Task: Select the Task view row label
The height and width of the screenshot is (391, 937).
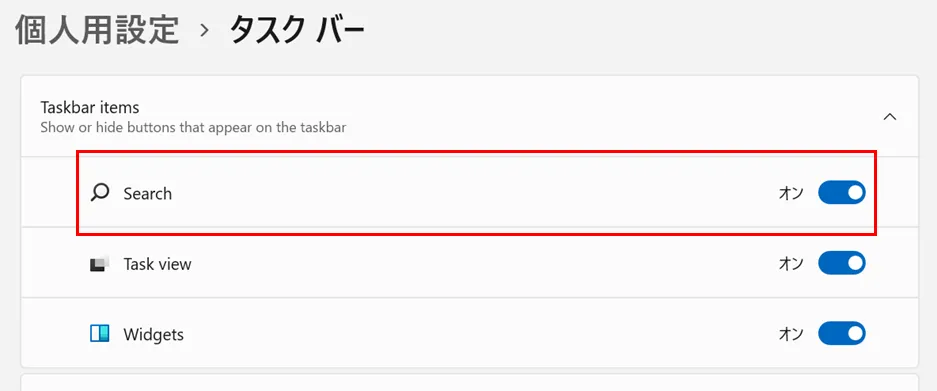Action: tap(157, 264)
